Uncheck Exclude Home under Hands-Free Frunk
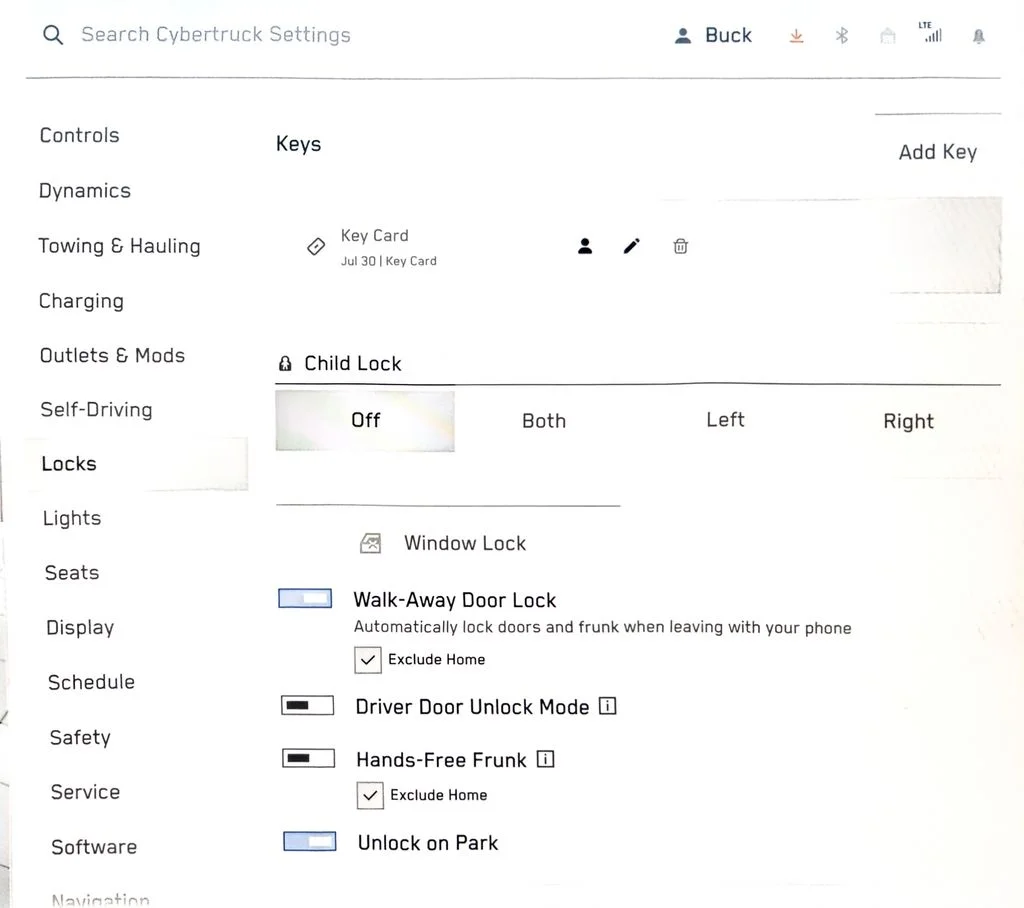The image size is (1024, 908). (370, 796)
